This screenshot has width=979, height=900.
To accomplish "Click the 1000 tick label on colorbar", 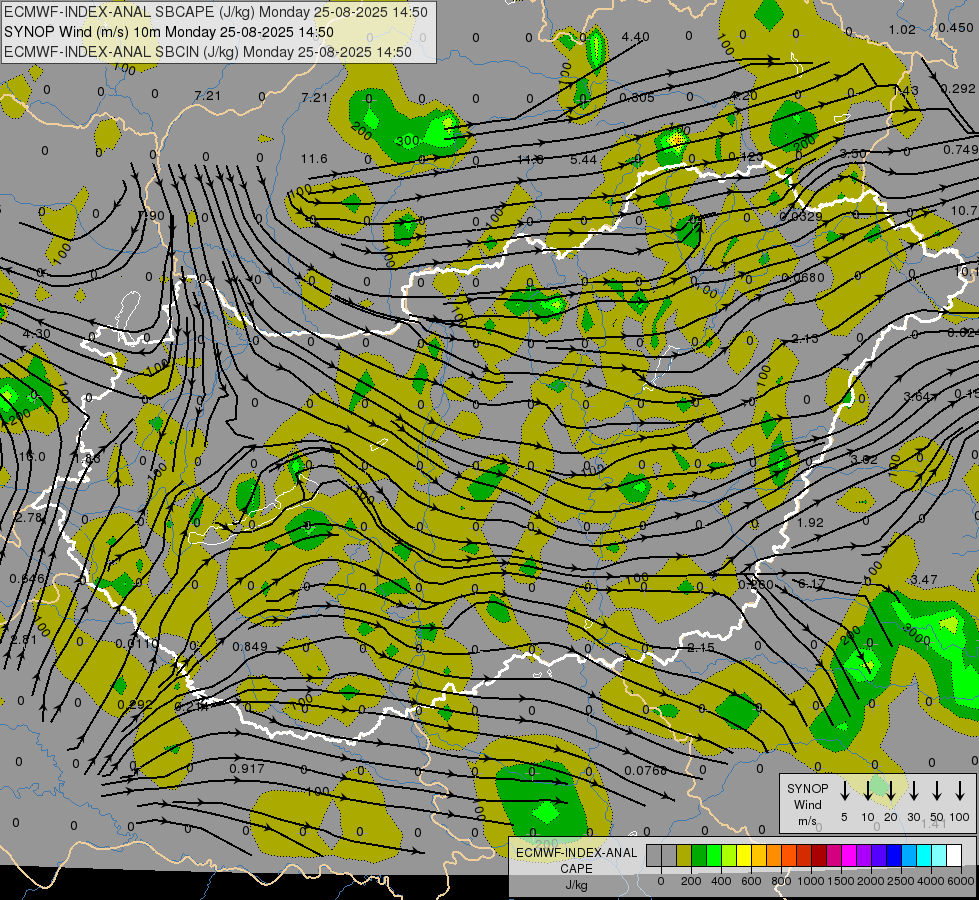I will 810,881.
